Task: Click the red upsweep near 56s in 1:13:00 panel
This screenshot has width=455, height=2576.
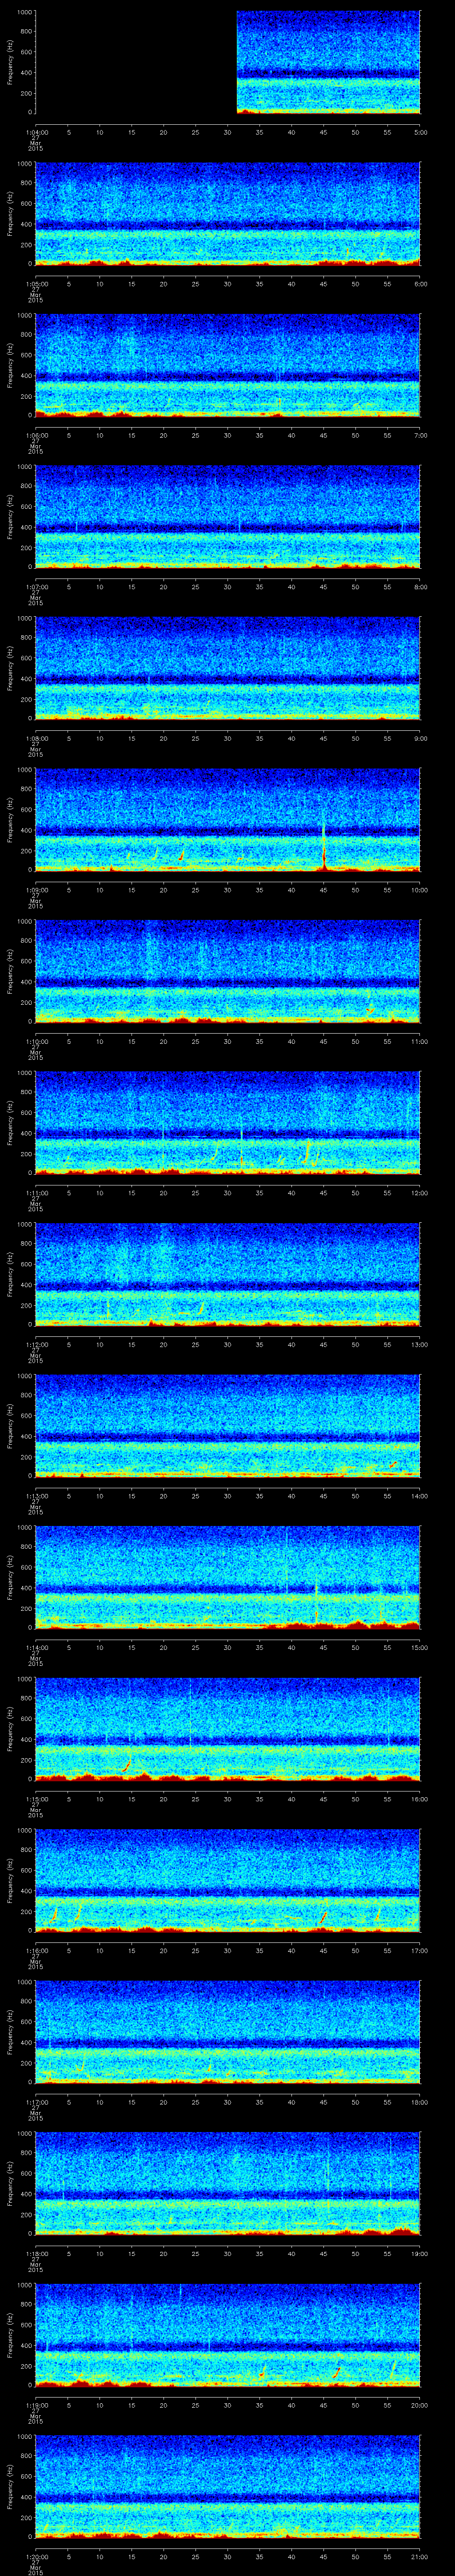Action: 393,1465
